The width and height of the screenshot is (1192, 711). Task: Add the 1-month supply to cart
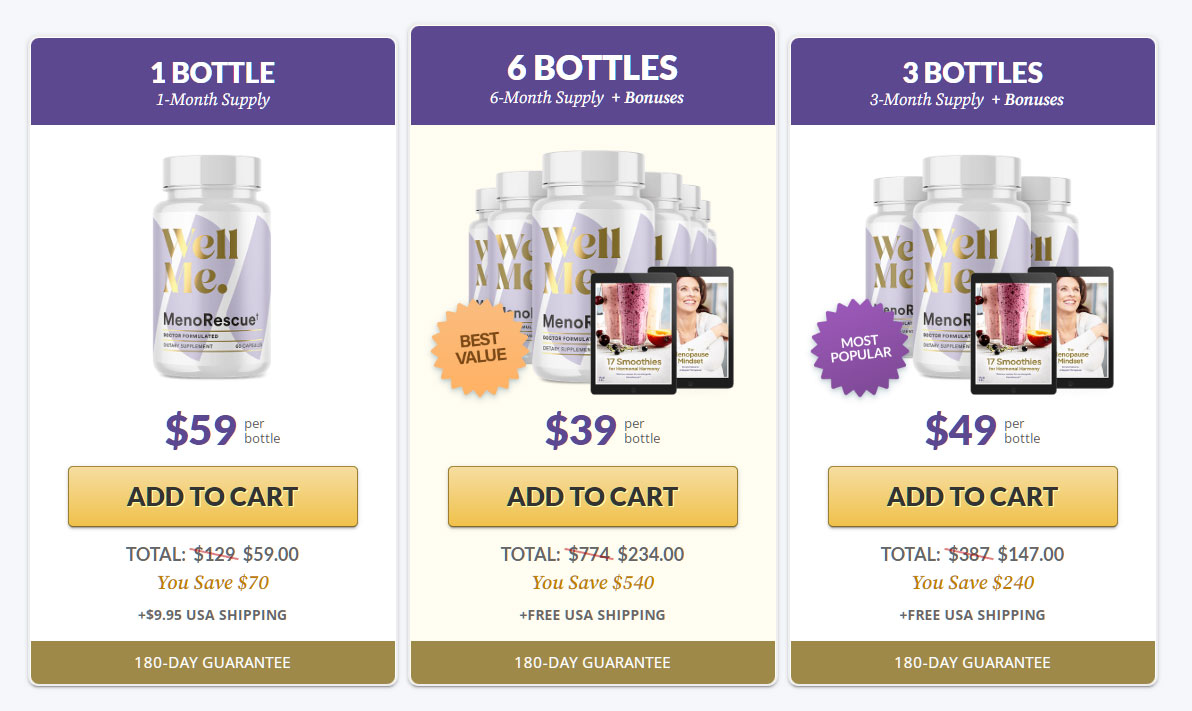pos(212,496)
